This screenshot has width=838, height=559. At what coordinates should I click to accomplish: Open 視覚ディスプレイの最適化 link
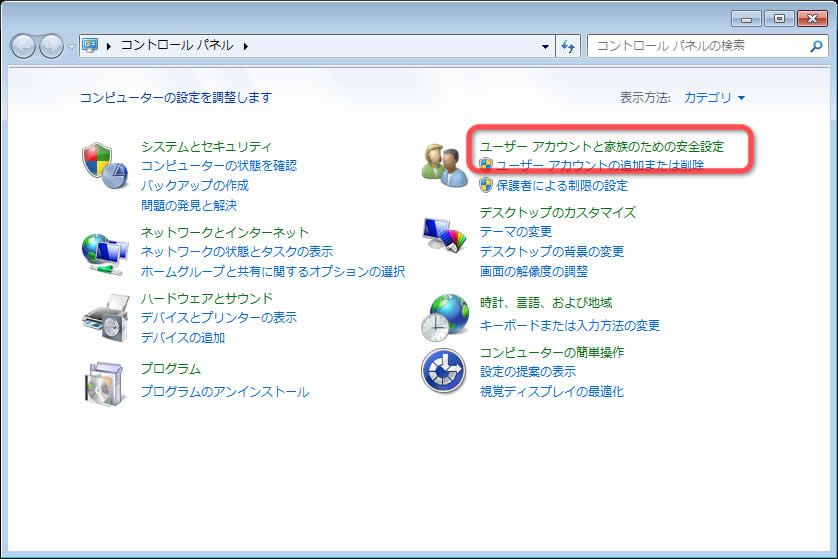[552, 392]
